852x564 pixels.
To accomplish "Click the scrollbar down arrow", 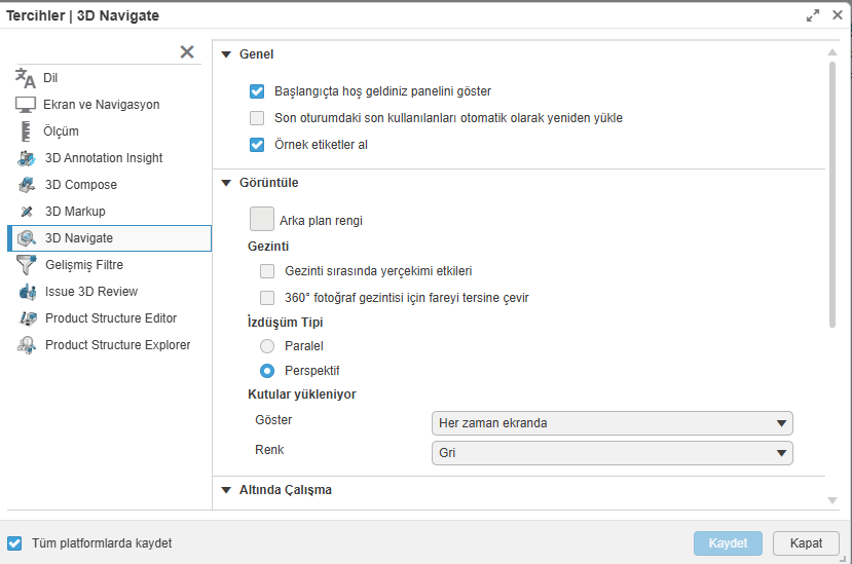I will click(x=832, y=500).
